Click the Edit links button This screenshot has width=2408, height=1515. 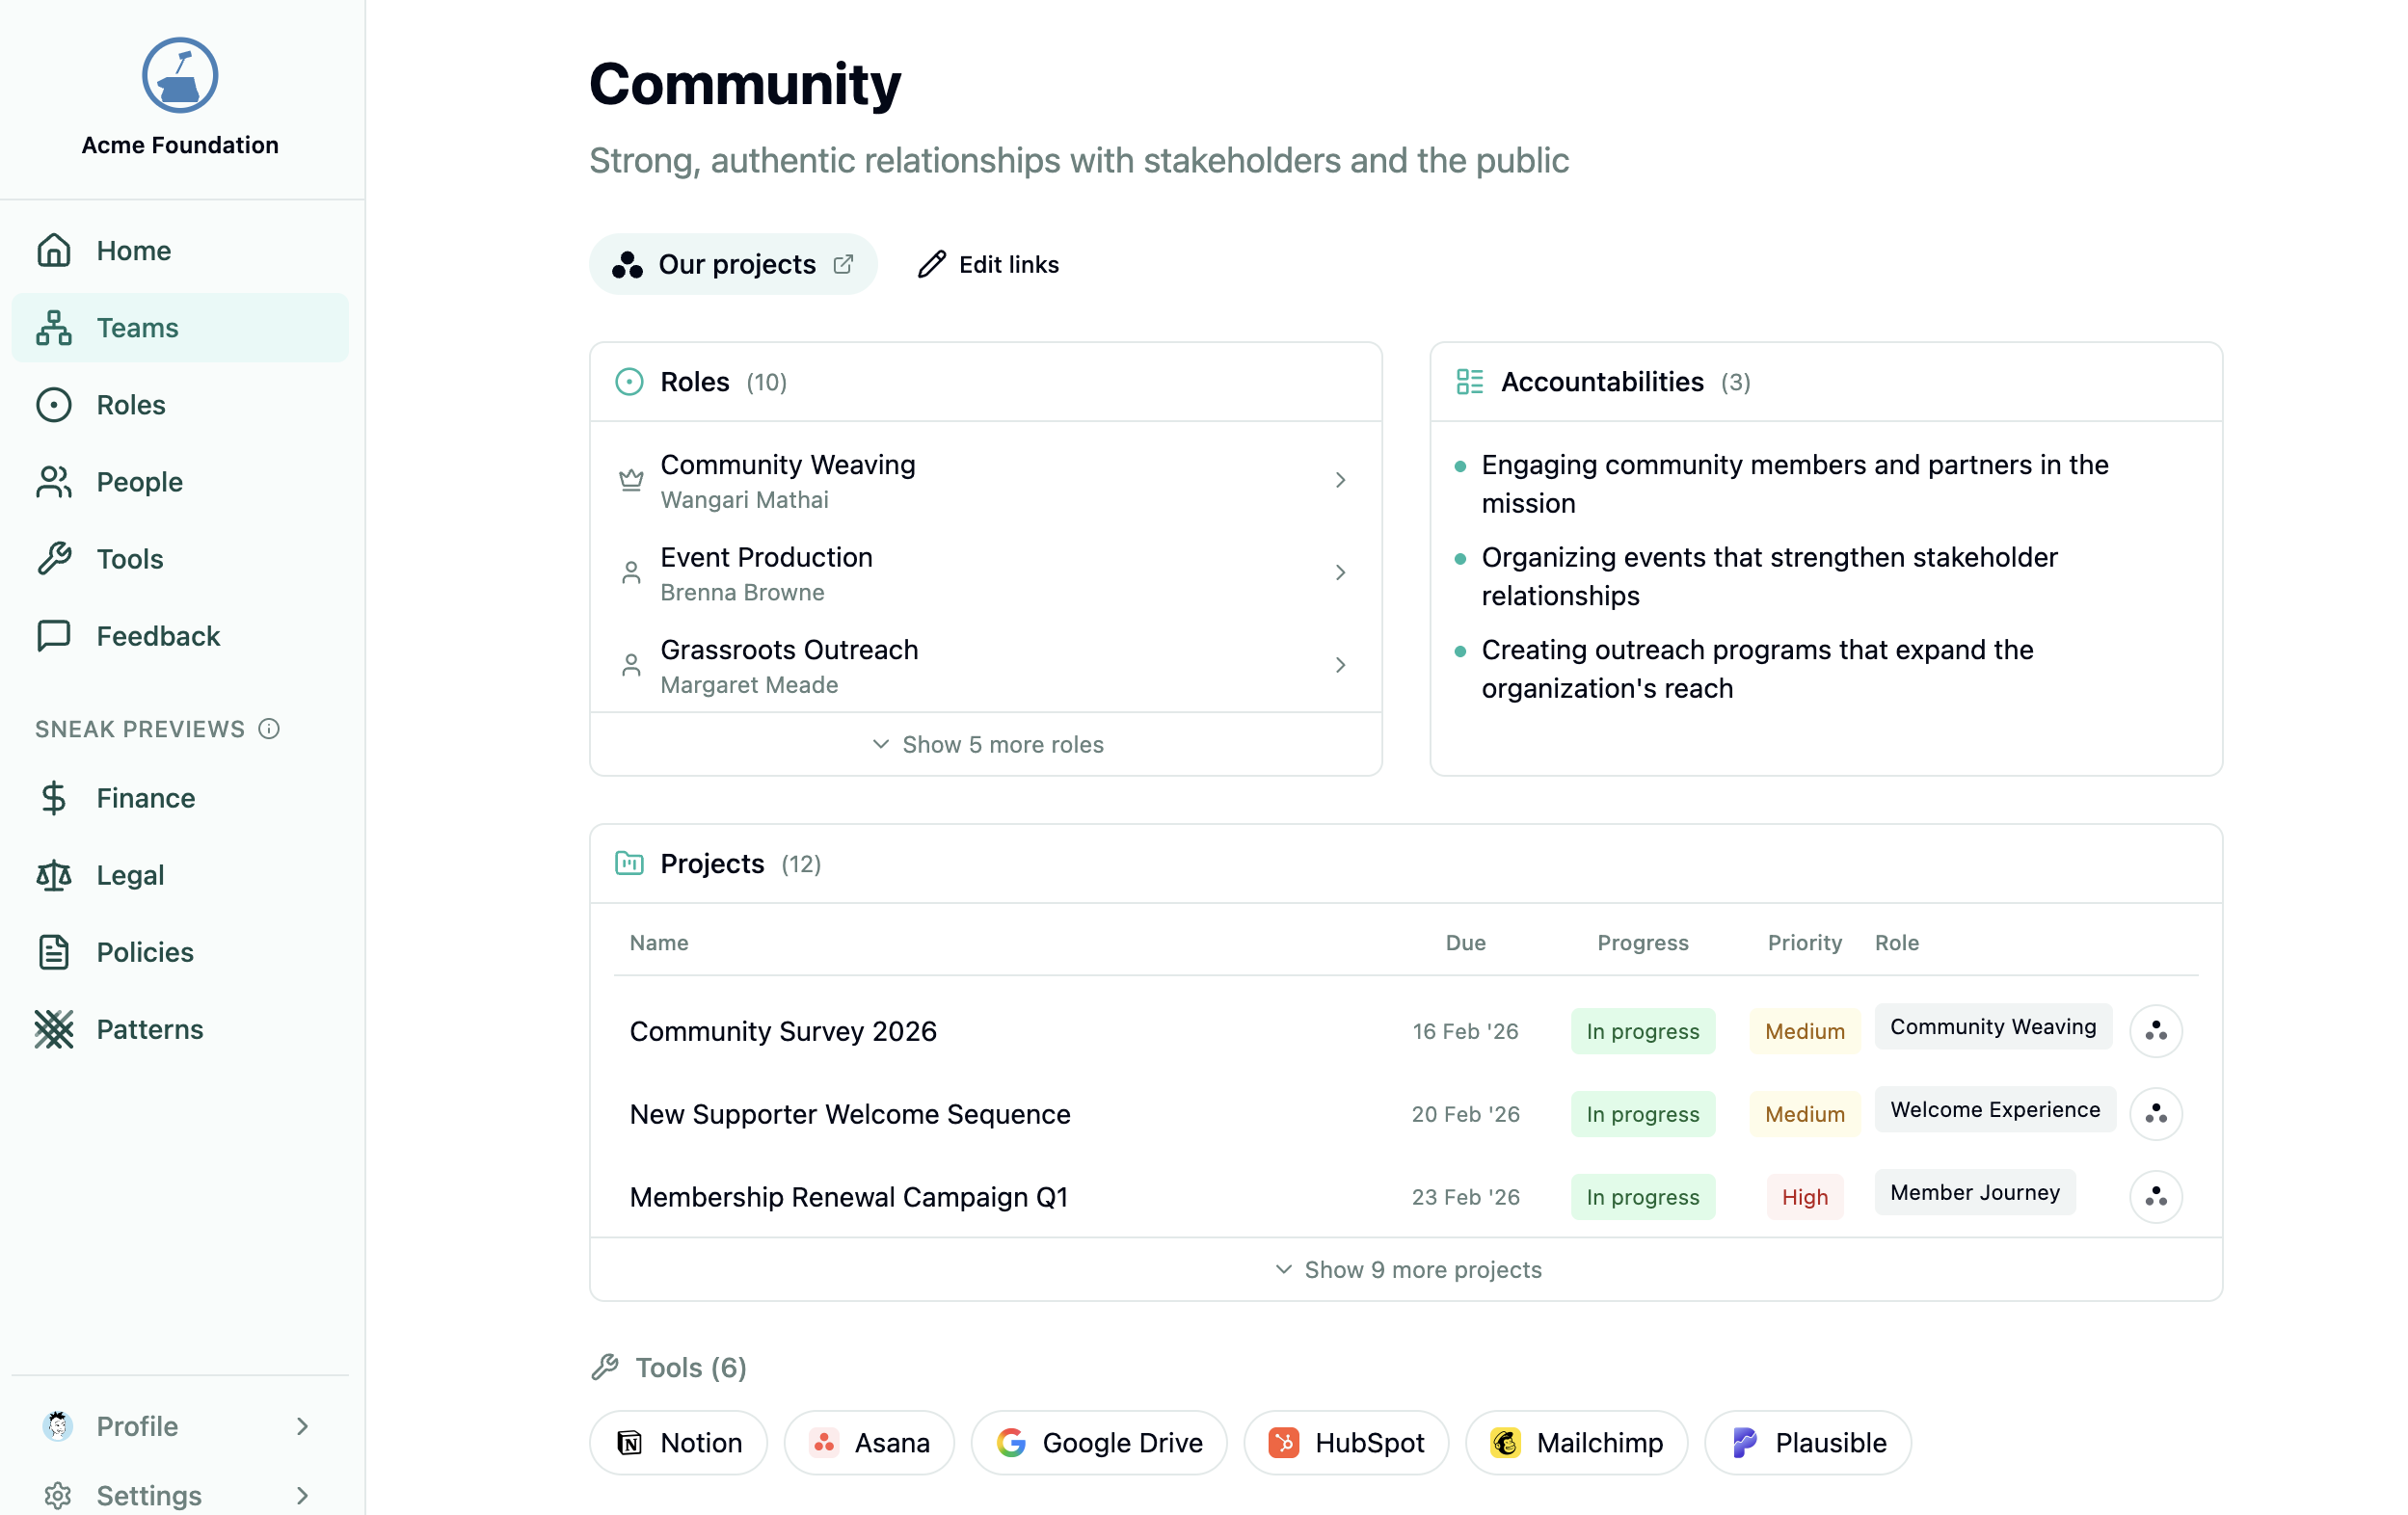[x=988, y=264]
